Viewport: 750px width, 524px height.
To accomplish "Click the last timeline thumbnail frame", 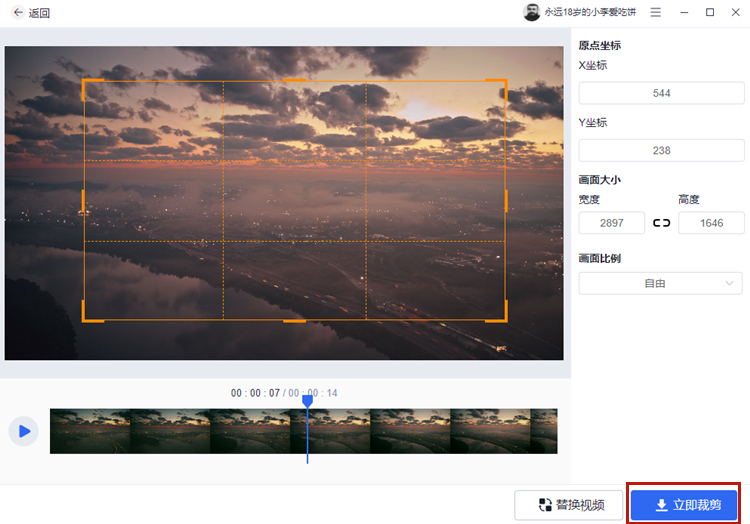I will [x=544, y=431].
